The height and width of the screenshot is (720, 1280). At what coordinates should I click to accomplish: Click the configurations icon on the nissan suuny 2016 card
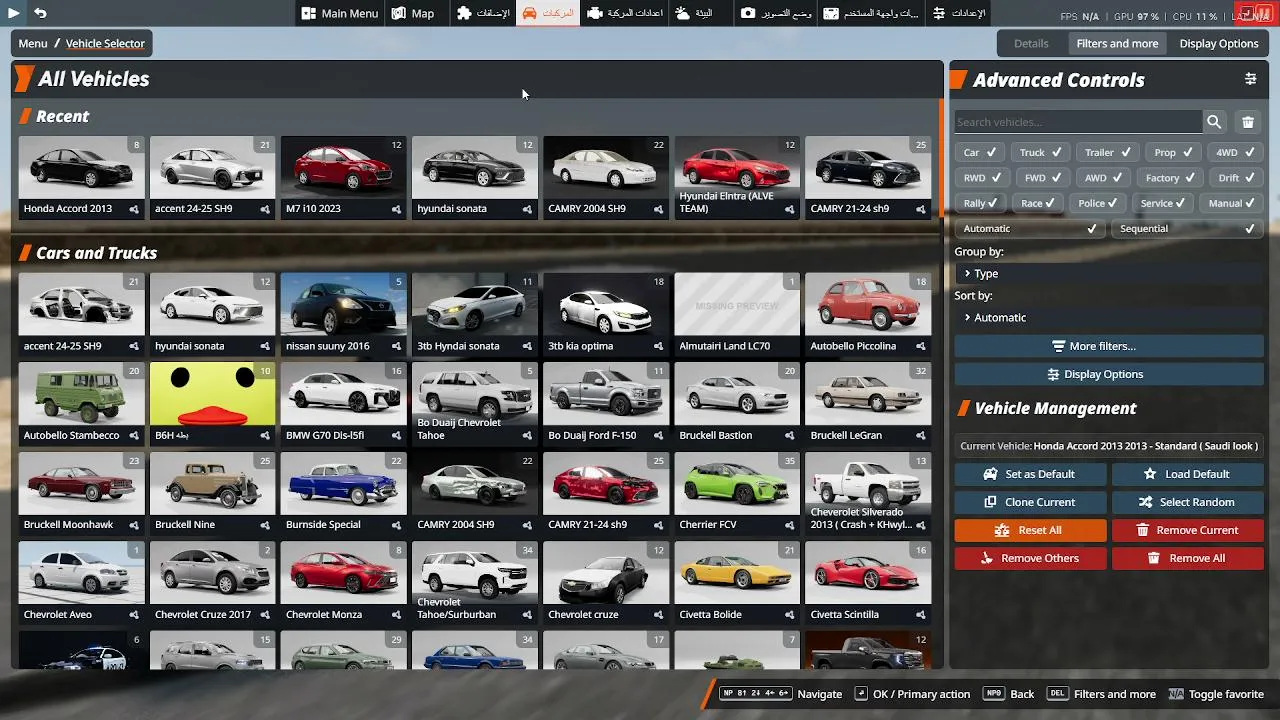396,347
